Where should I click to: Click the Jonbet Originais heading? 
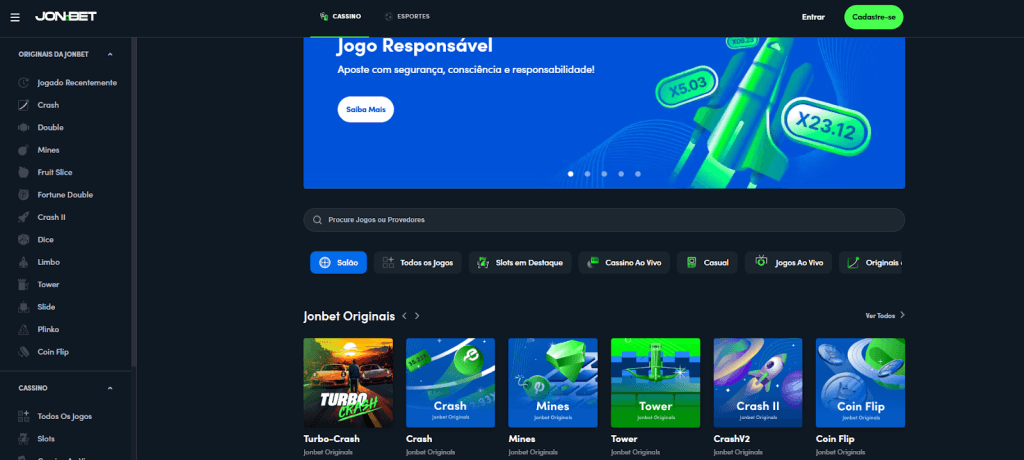(349, 316)
